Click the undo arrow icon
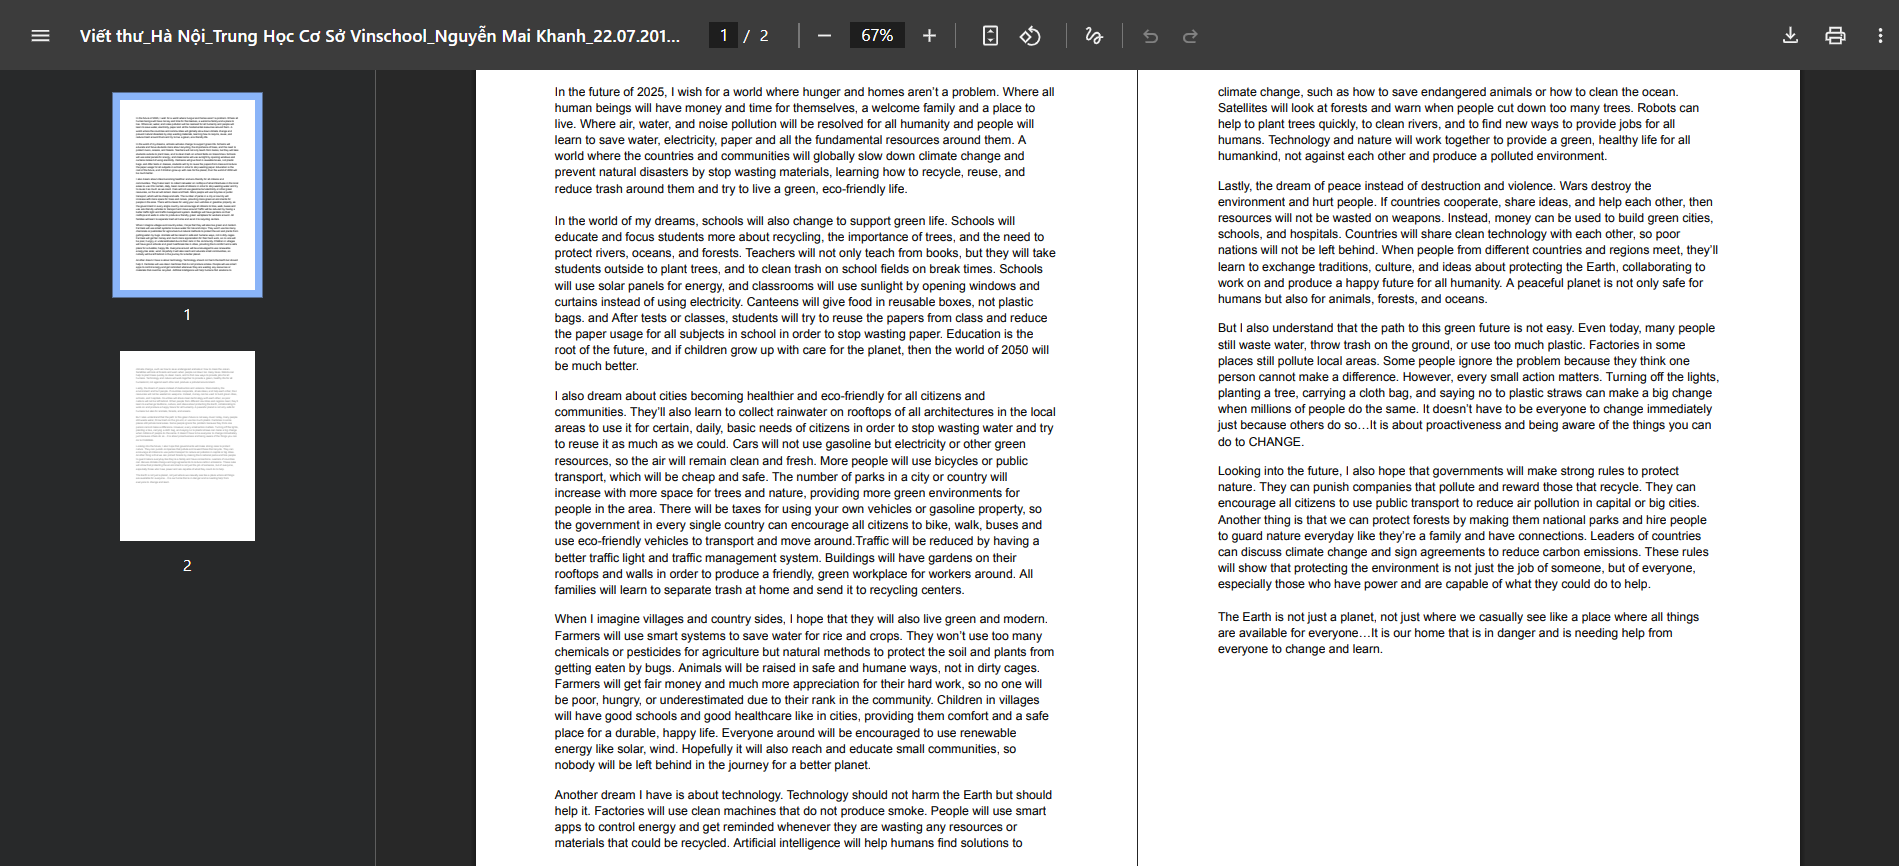 tap(1150, 36)
